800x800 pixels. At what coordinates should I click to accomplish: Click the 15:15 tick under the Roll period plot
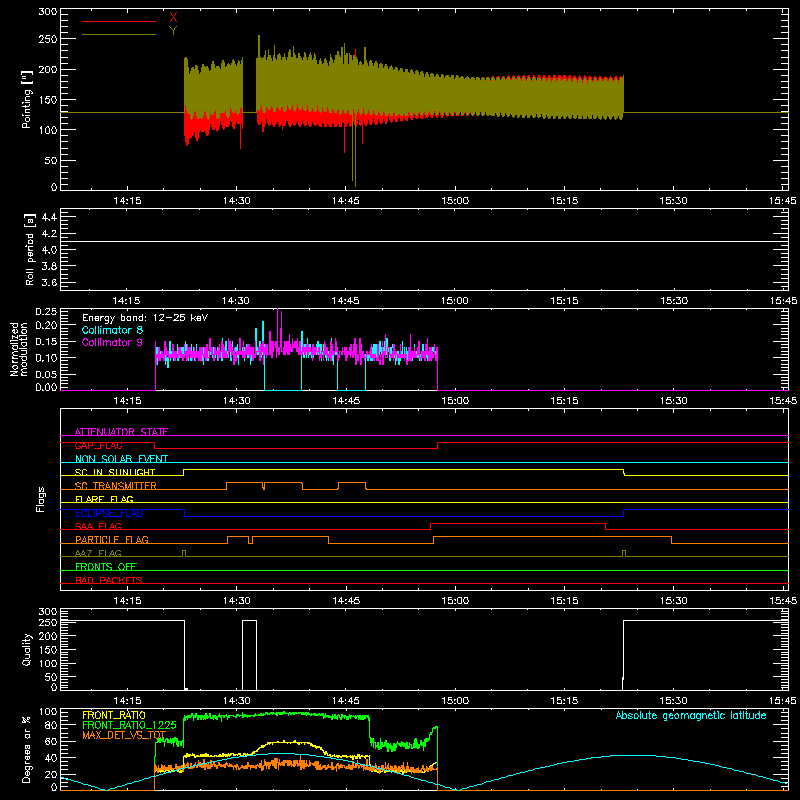[x=564, y=301]
